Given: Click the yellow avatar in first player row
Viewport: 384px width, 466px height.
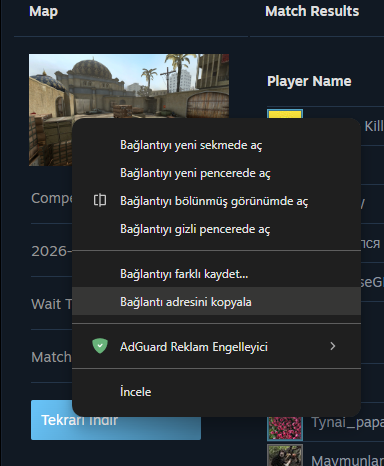Looking at the screenshot, I should (285, 114).
